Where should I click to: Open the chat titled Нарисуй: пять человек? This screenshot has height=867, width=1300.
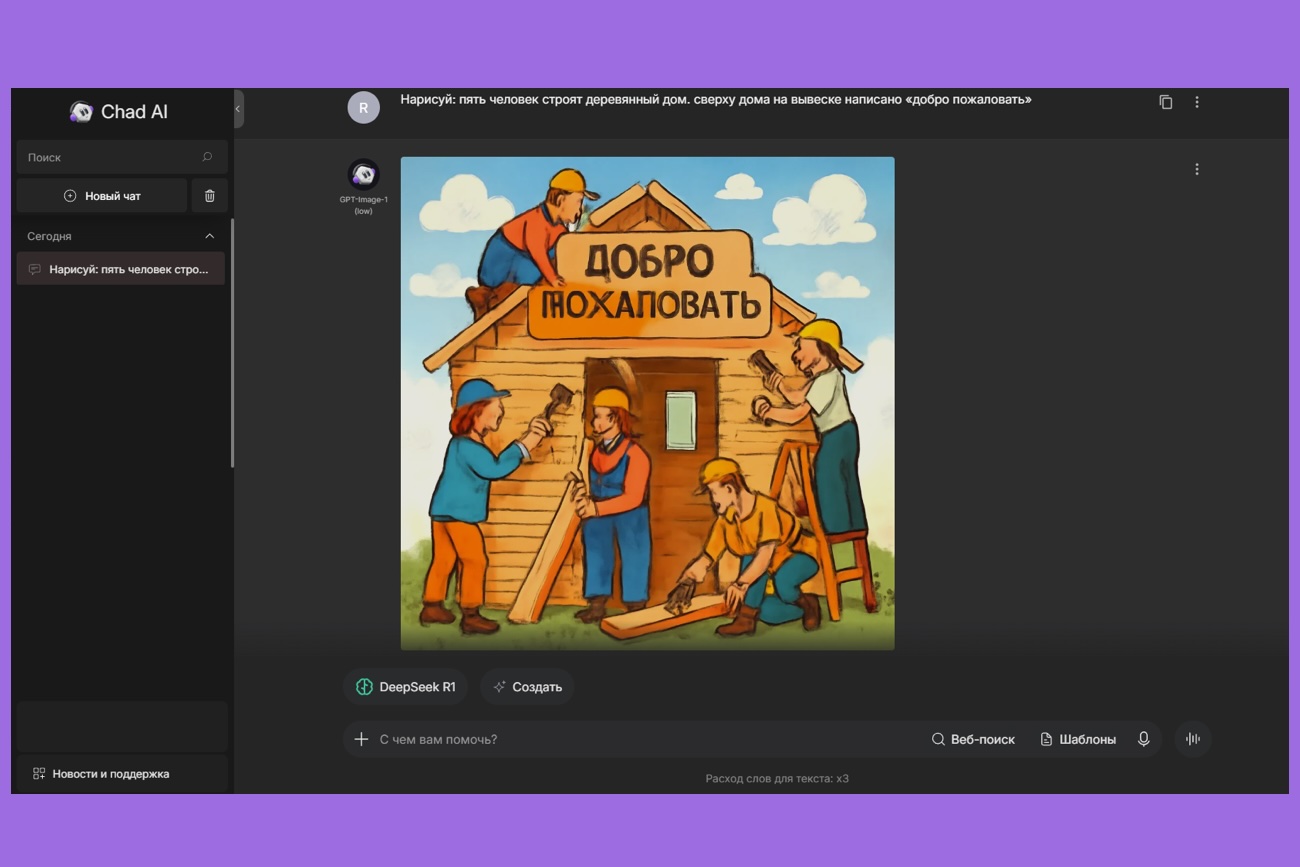pyautogui.click(x=121, y=269)
